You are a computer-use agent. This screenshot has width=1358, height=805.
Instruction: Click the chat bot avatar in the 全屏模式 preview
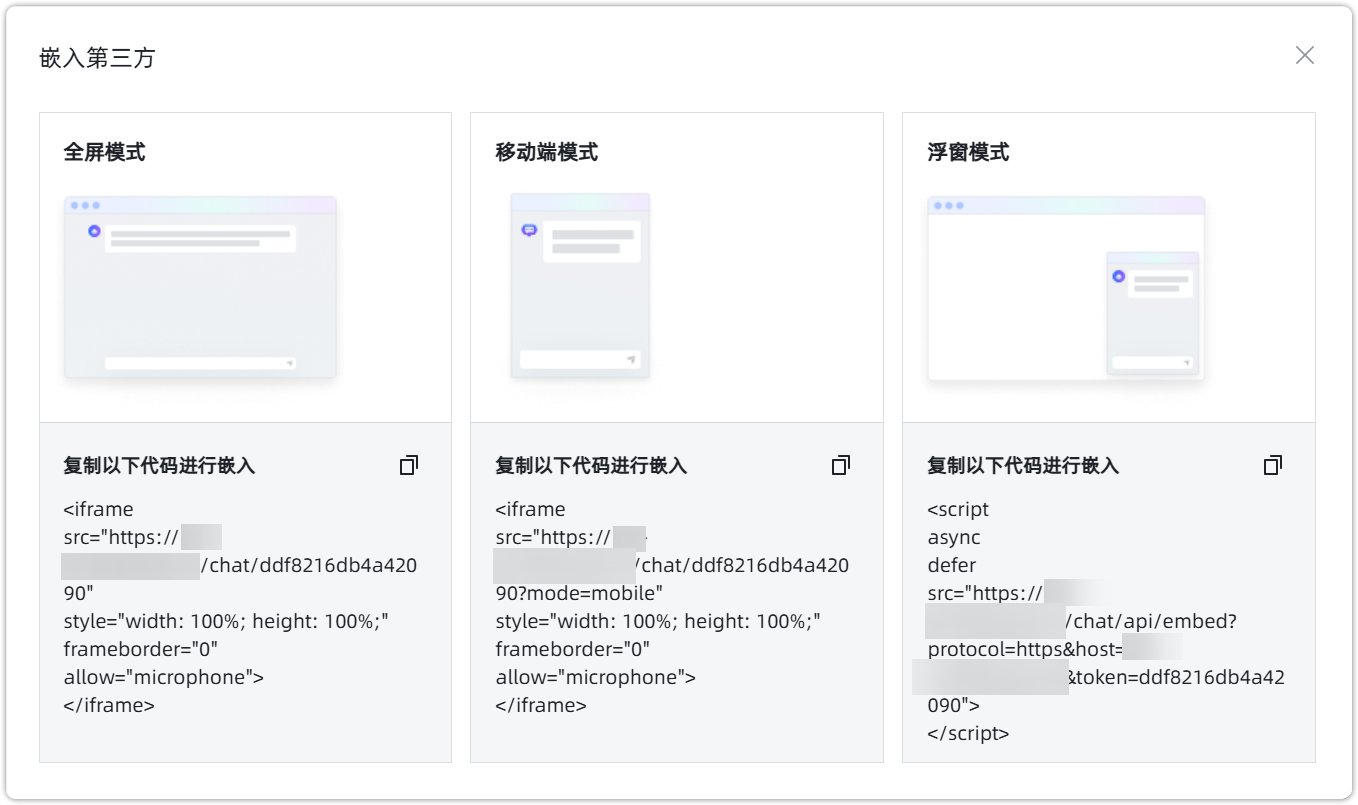coord(93,231)
